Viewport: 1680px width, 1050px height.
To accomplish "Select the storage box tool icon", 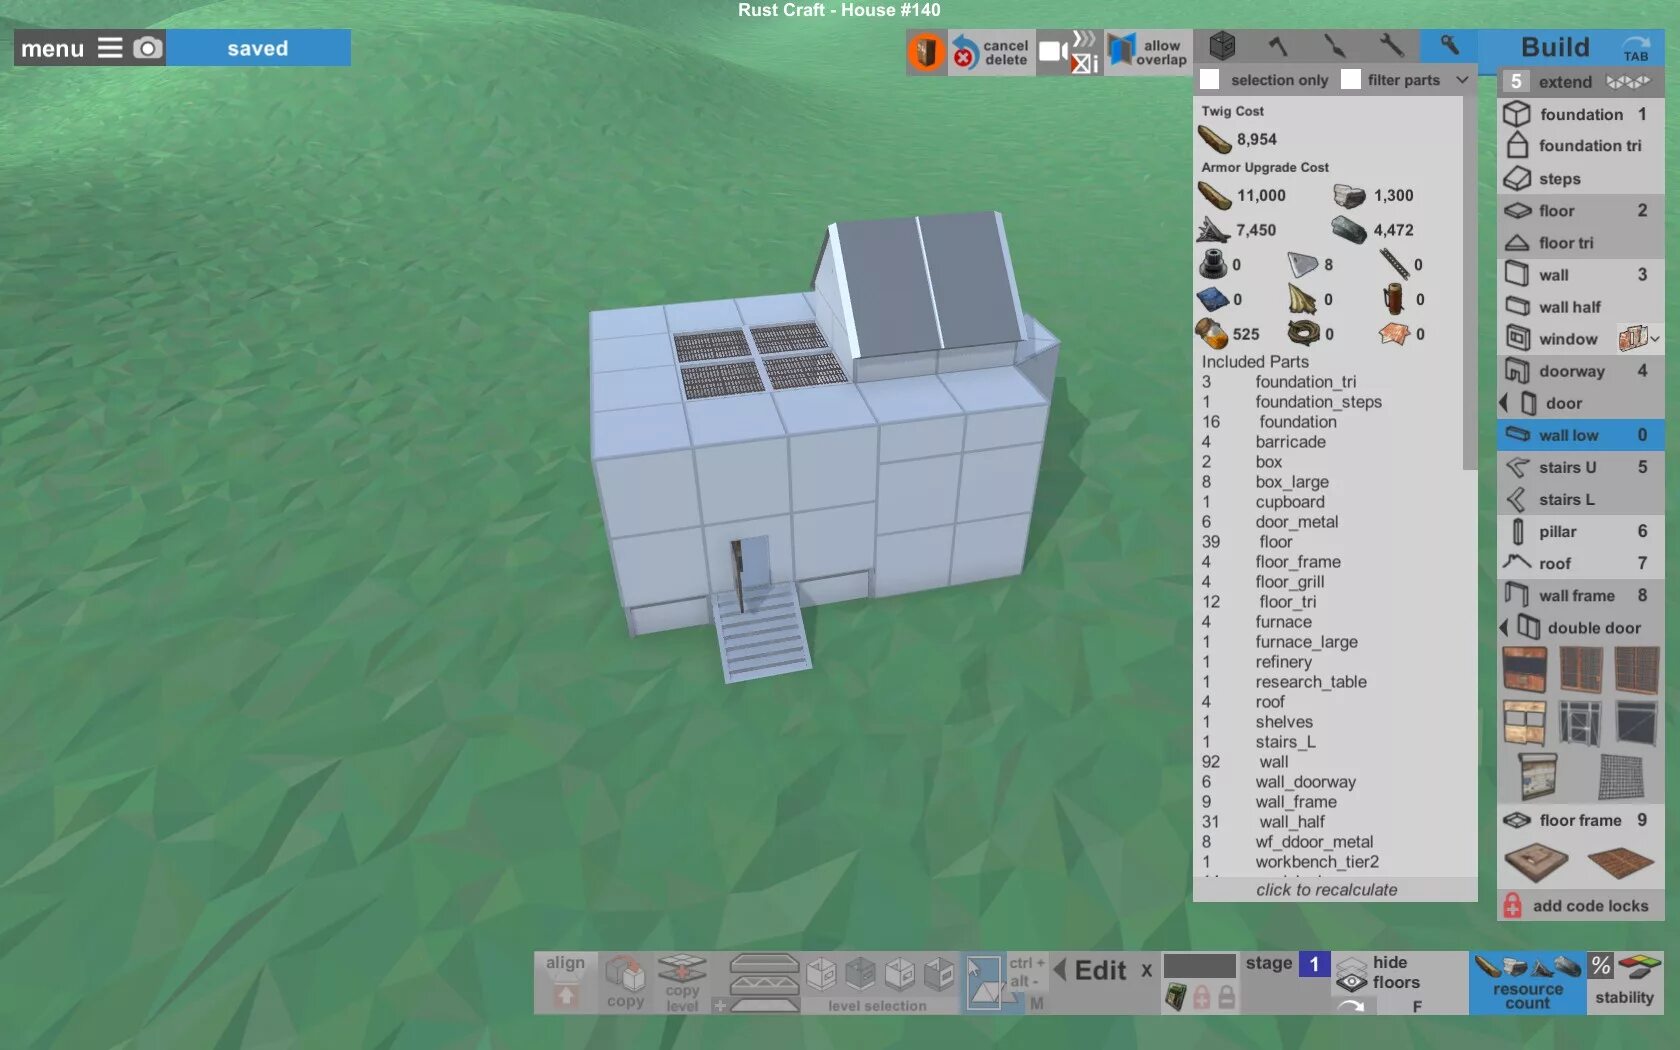I will pos(1222,46).
